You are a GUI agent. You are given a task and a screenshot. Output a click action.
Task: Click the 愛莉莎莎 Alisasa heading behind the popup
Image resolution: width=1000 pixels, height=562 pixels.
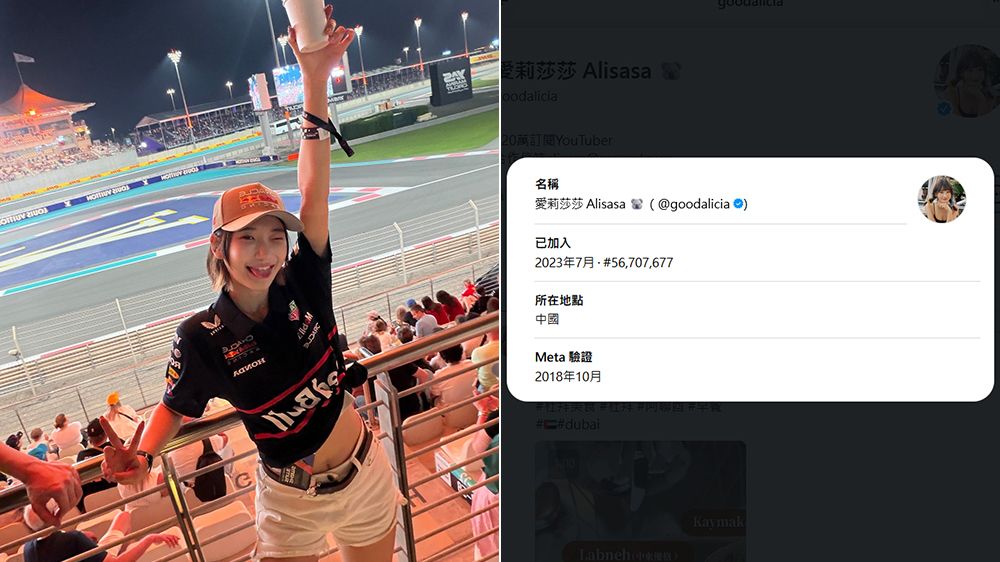(x=577, y=71)
